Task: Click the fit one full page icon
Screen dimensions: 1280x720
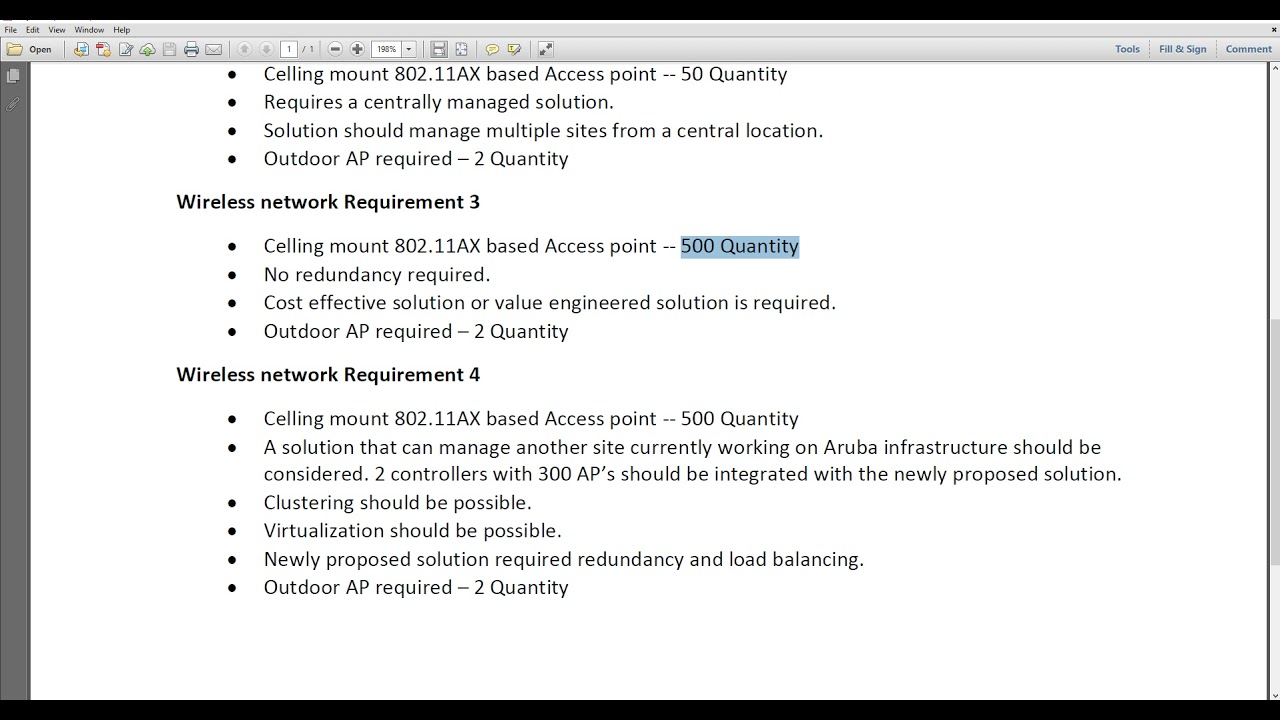Action: pos(461,49)
